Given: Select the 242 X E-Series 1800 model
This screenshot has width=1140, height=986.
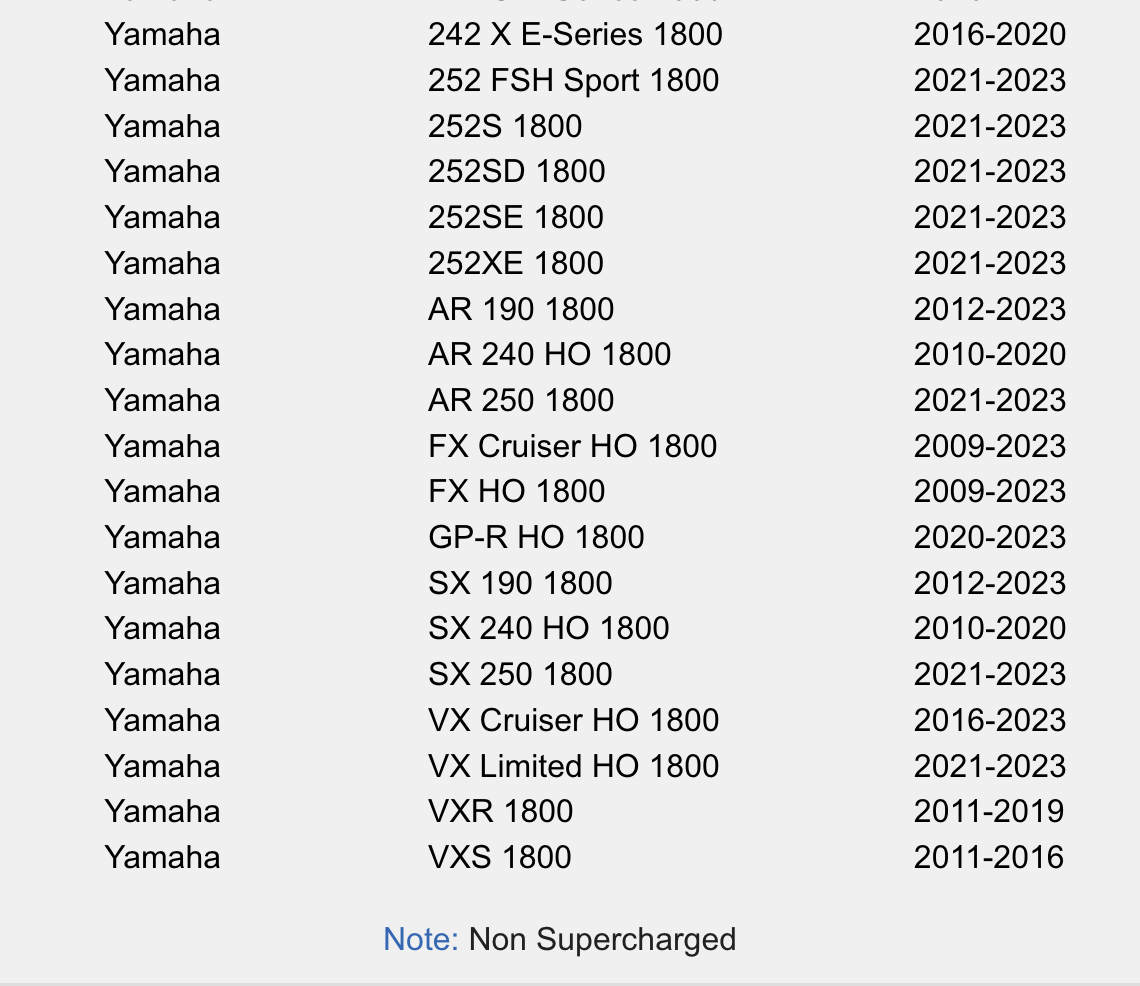Looking at the screenshot, I should (x=575, y=35).
